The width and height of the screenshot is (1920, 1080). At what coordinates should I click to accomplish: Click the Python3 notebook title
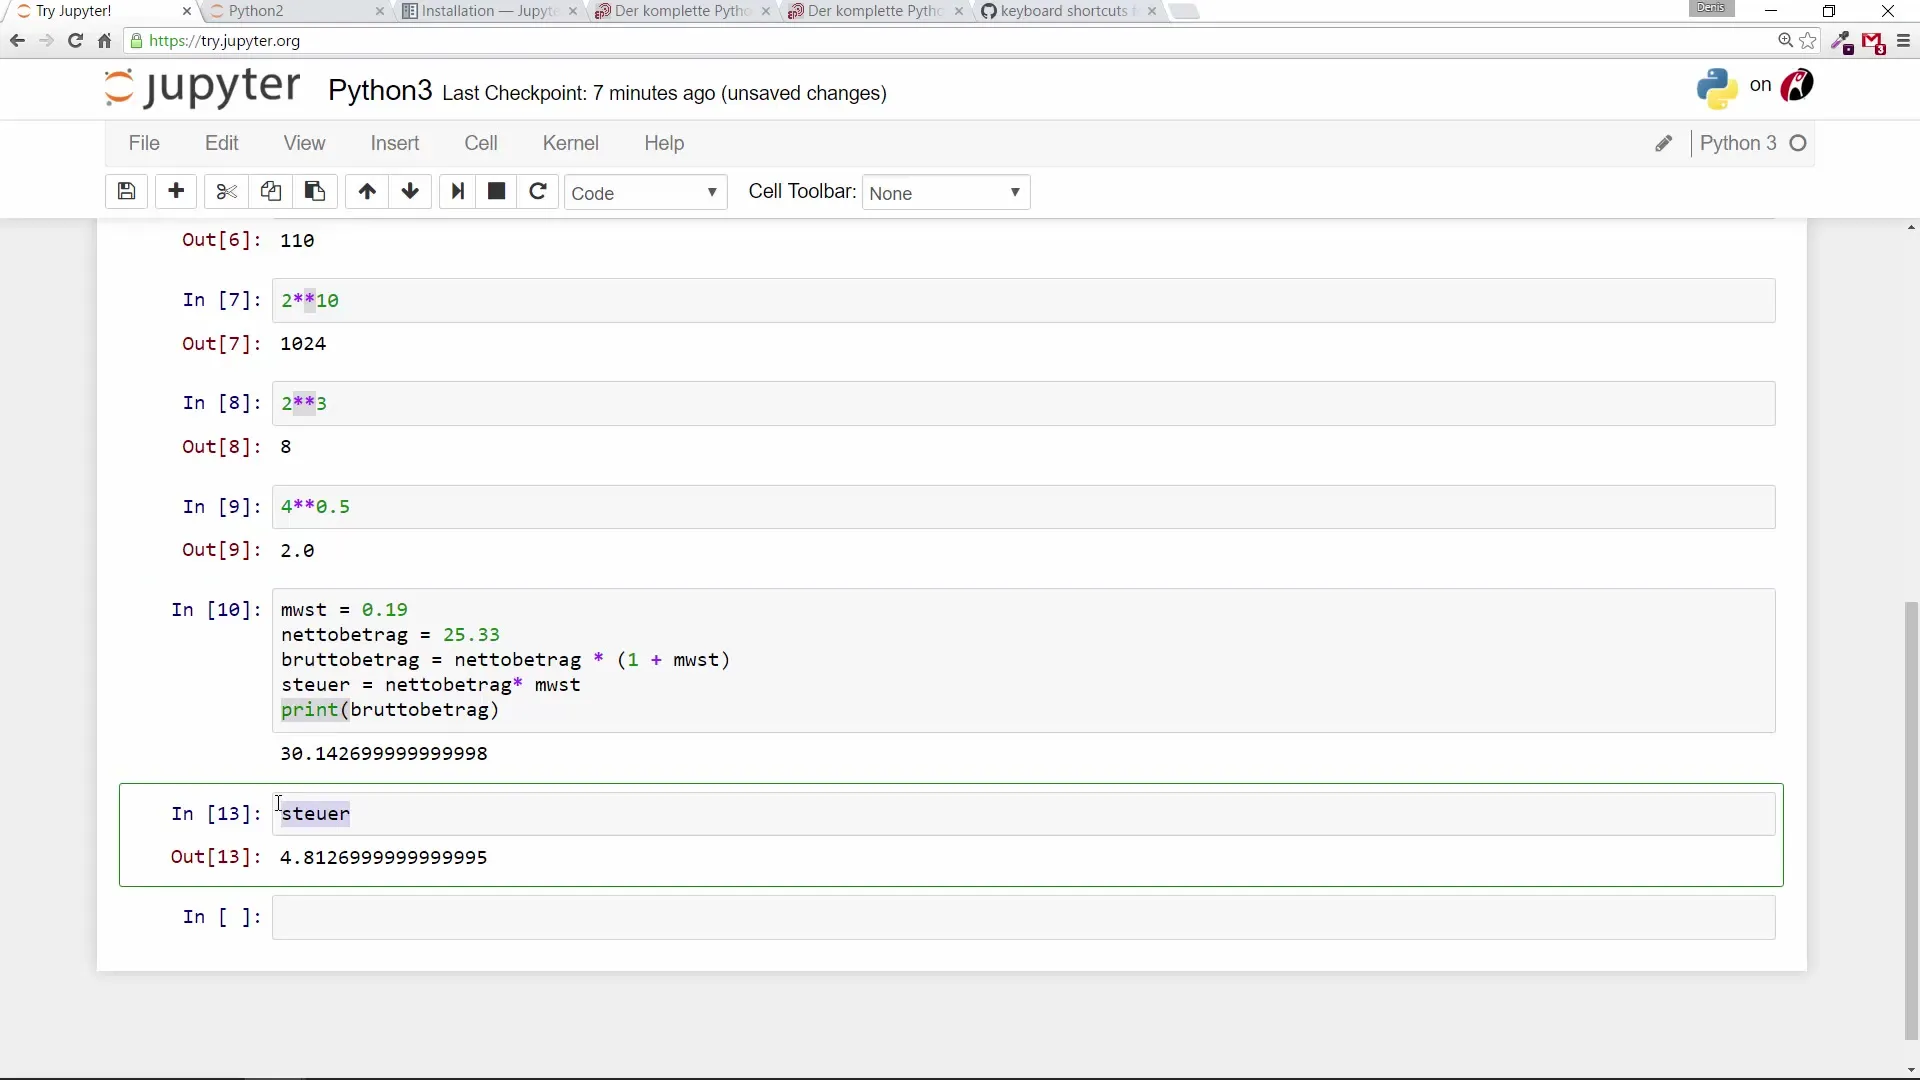[x=380, y=91]
